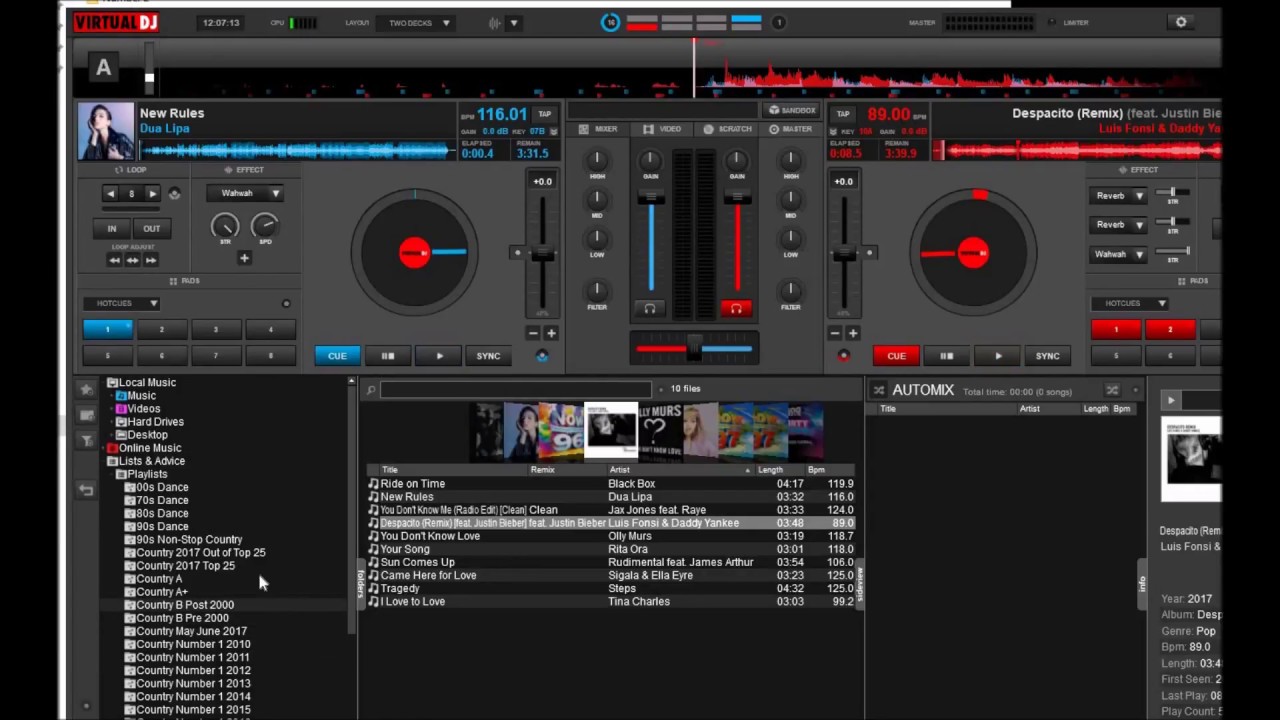Play the left deck
1280x720 pixels.
pos(439,356)
